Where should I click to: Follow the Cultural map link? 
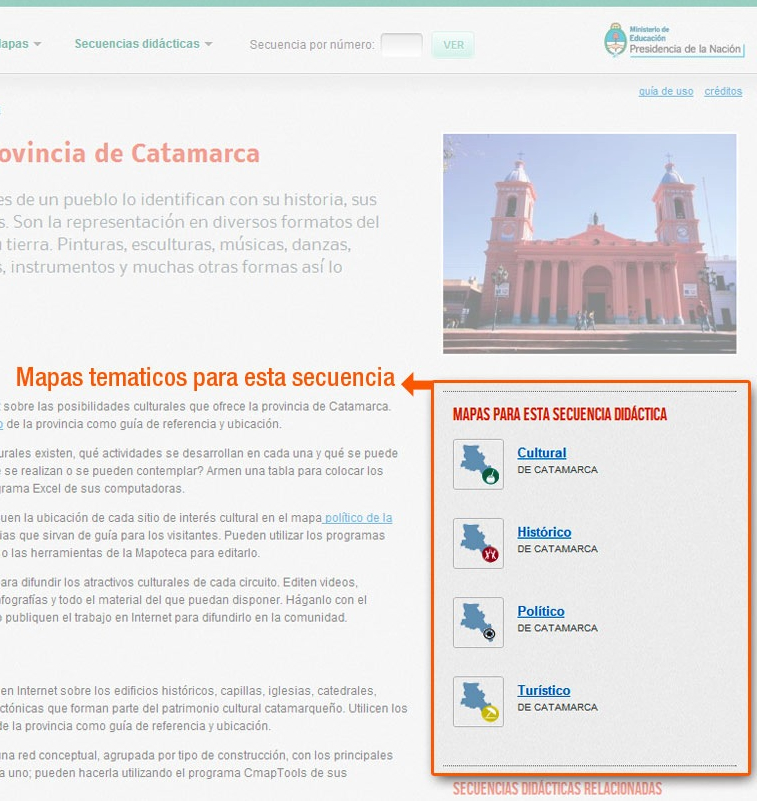[541, 453]
